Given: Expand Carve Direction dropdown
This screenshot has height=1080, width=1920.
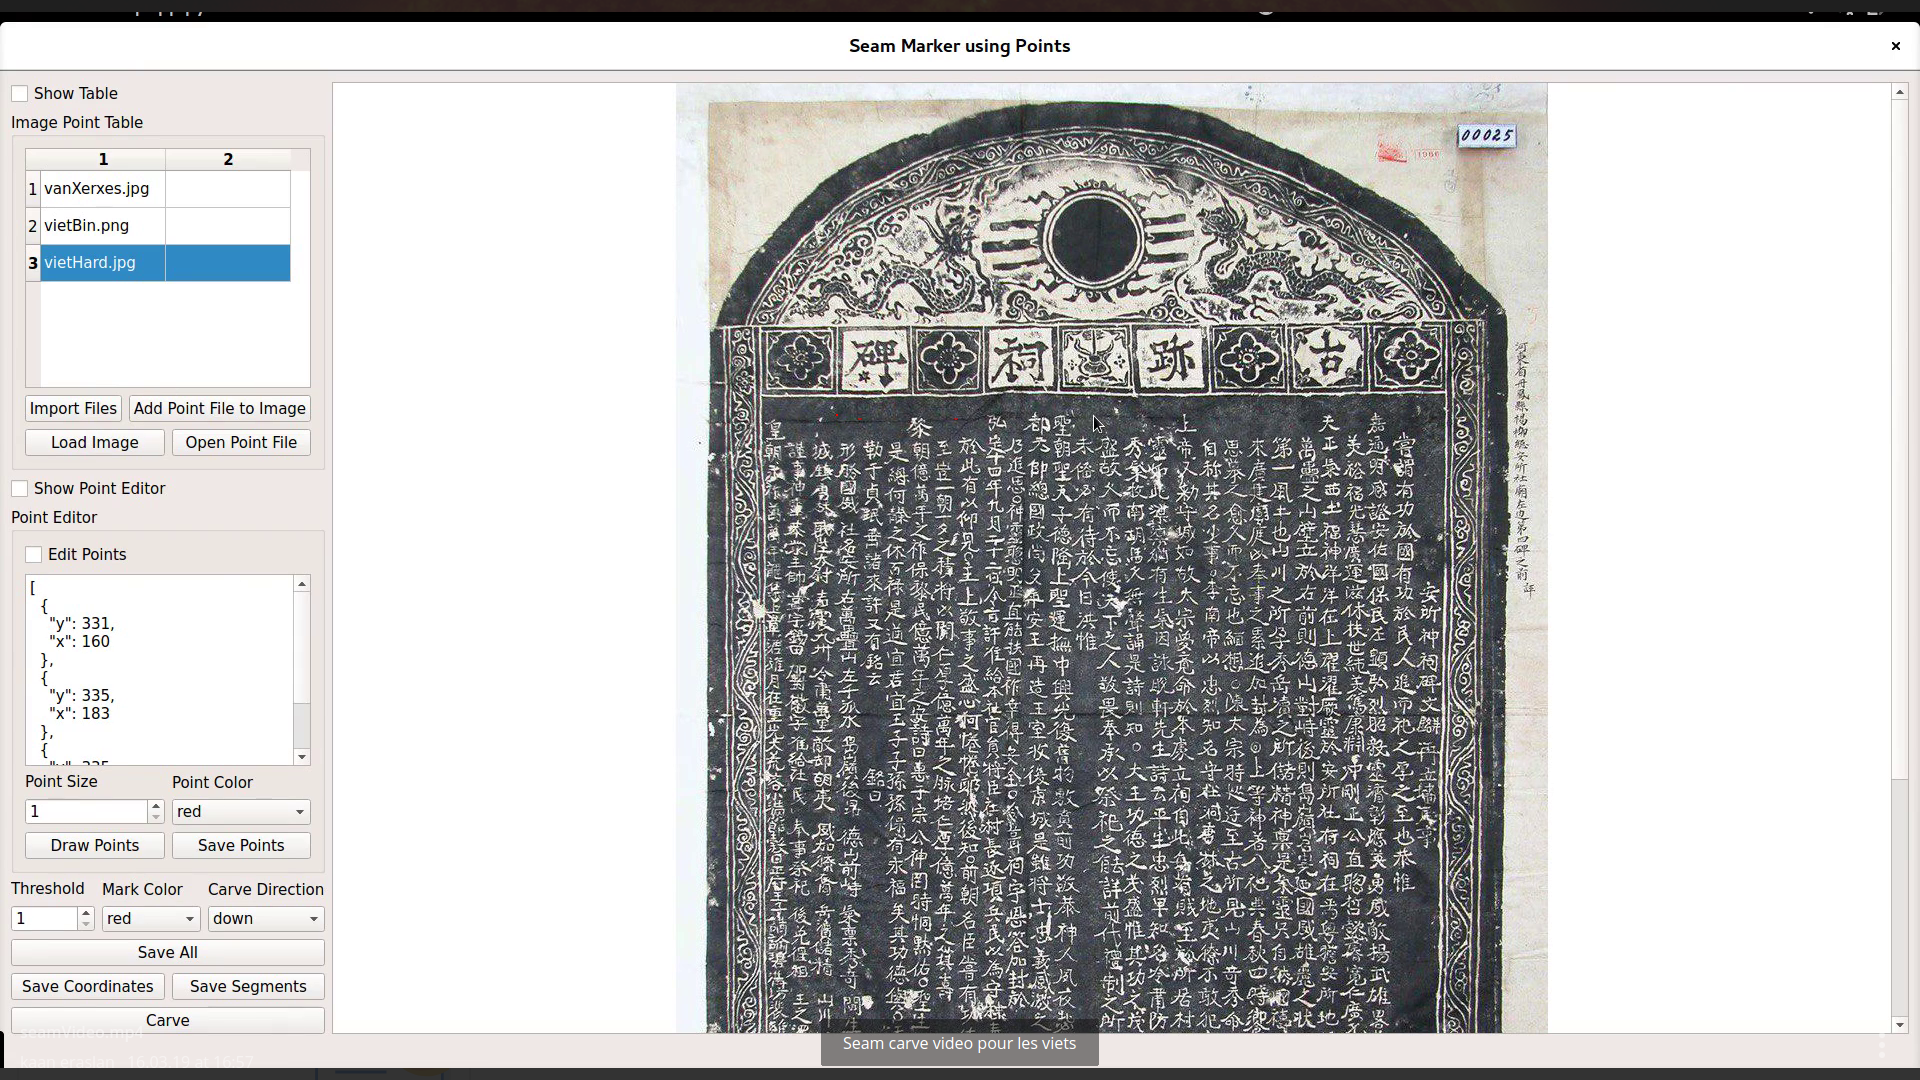Looking at the screenshot, I should click(265, 919).
